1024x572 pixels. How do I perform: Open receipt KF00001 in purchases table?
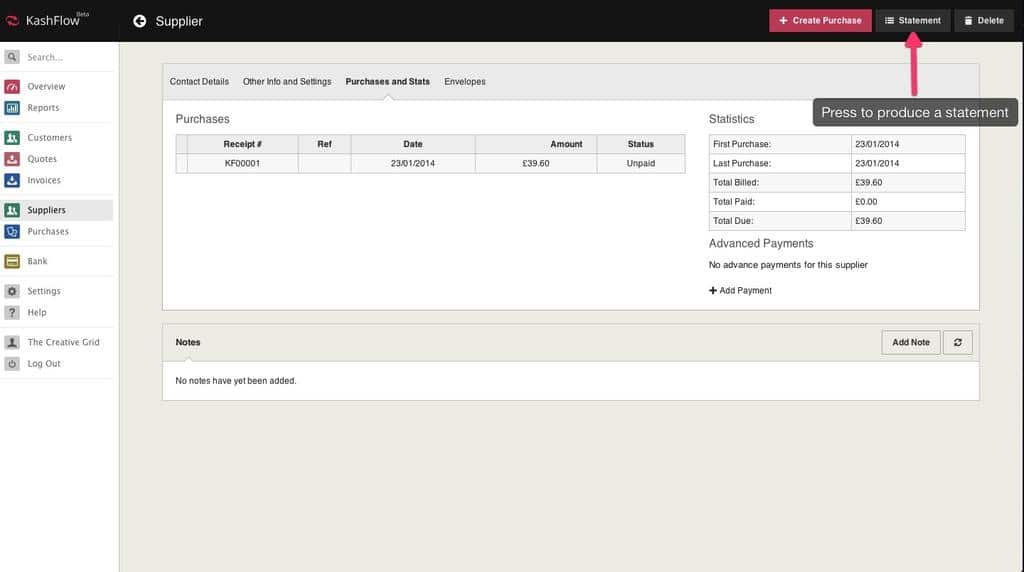click(x=242, y=163)
